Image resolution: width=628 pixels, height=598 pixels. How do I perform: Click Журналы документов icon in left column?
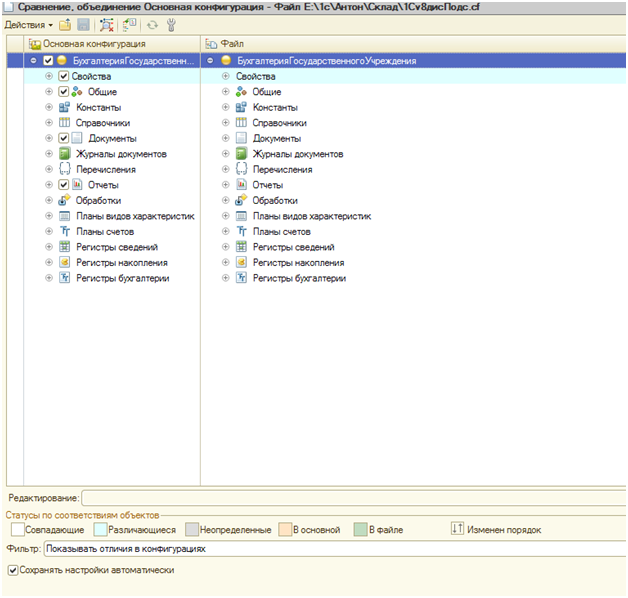(64, 154)
